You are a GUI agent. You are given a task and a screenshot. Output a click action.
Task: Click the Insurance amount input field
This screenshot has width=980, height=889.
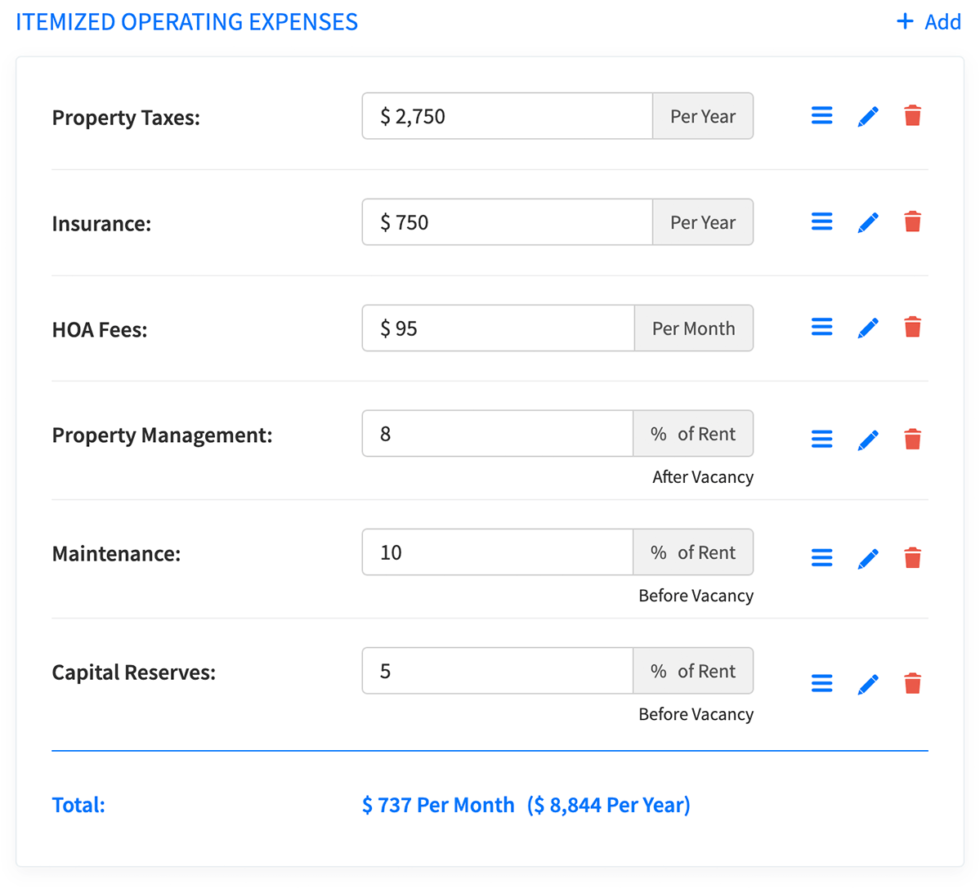point(506,221)
